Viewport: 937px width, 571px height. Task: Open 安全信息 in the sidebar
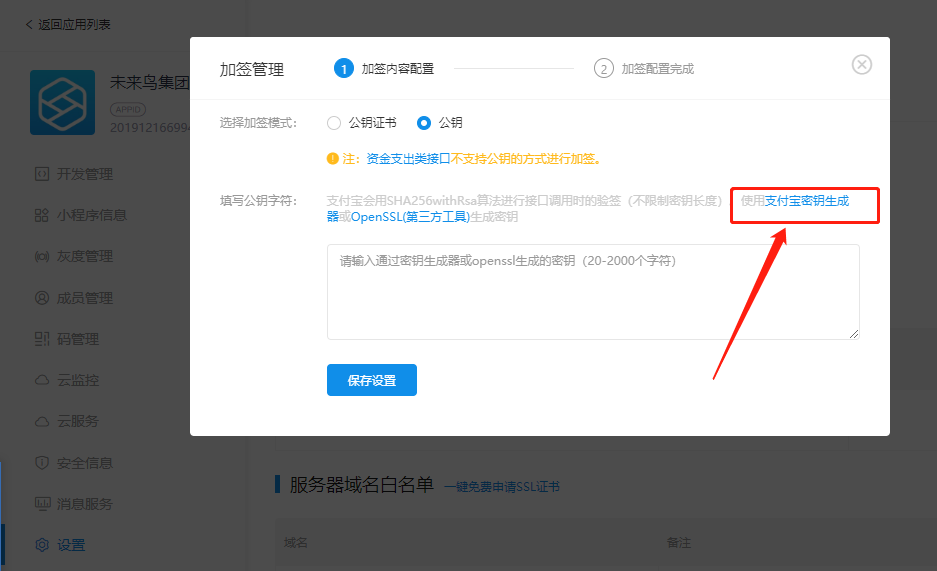coord(84,463)
